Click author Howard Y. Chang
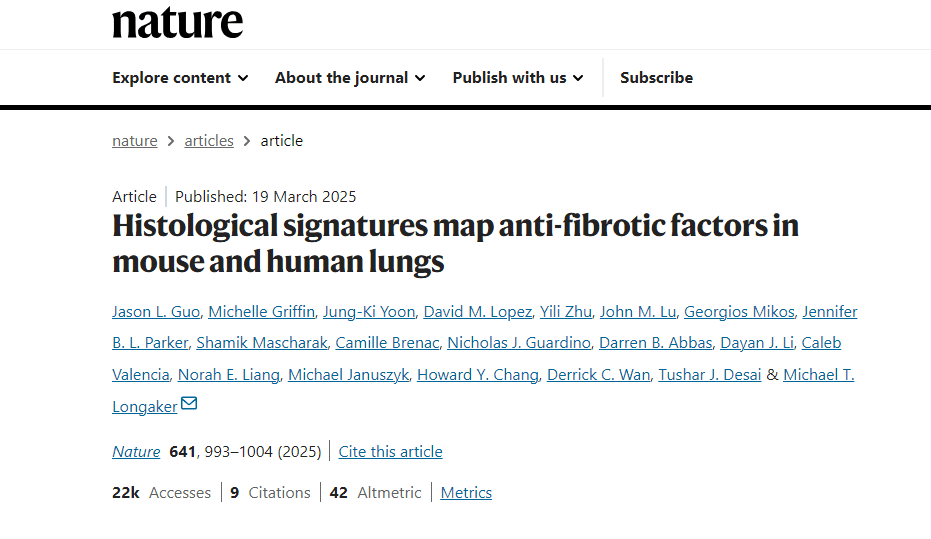 482,375
